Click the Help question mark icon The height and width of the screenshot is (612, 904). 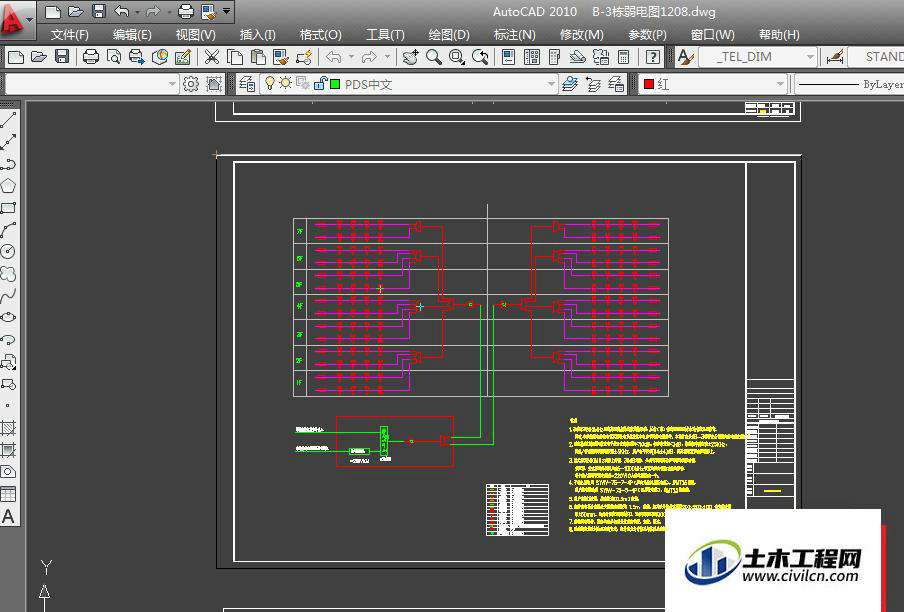[x=653, y=56]
